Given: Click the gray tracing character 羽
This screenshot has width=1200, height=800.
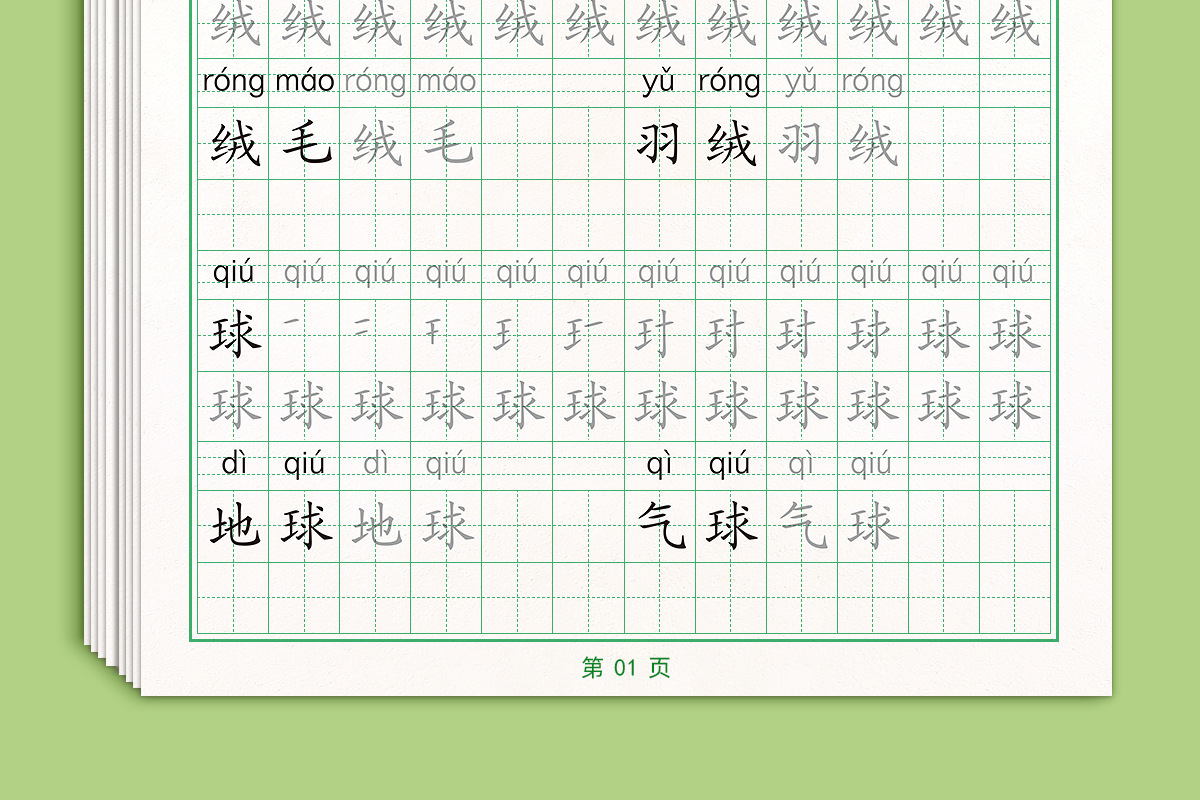Looking at the screenshot, I should 802,145.
